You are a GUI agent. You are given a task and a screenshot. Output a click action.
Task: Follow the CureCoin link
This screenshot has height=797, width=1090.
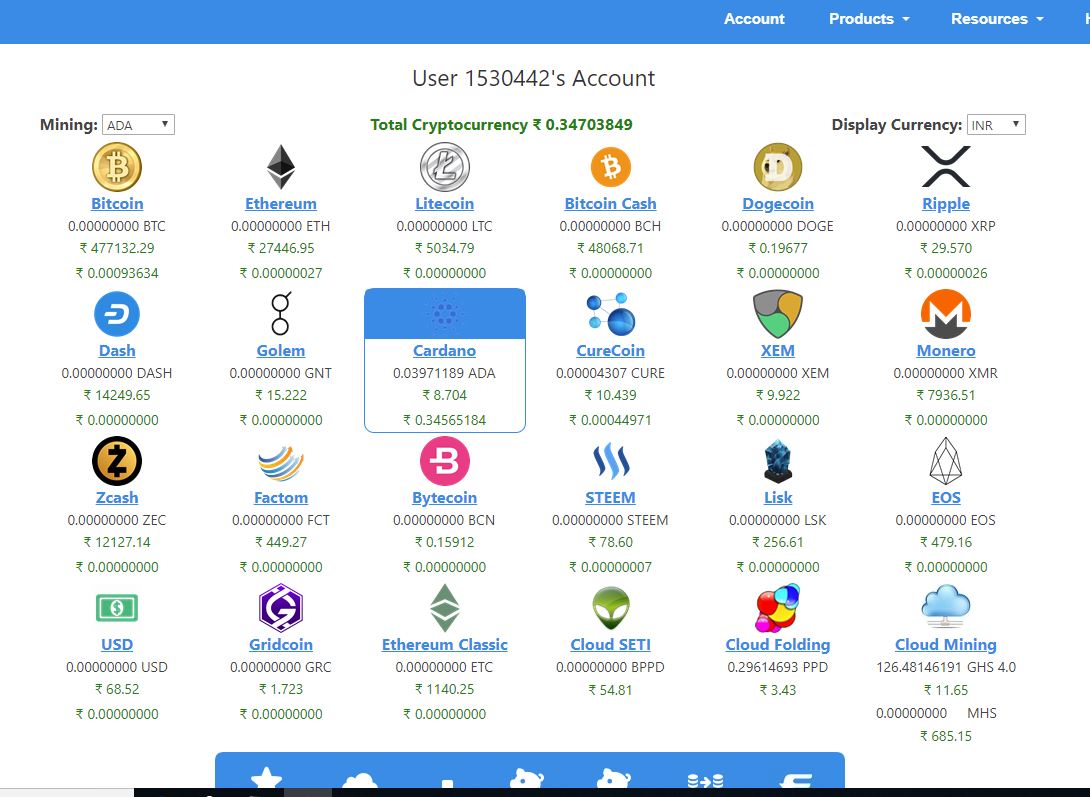tap(610, 350)
